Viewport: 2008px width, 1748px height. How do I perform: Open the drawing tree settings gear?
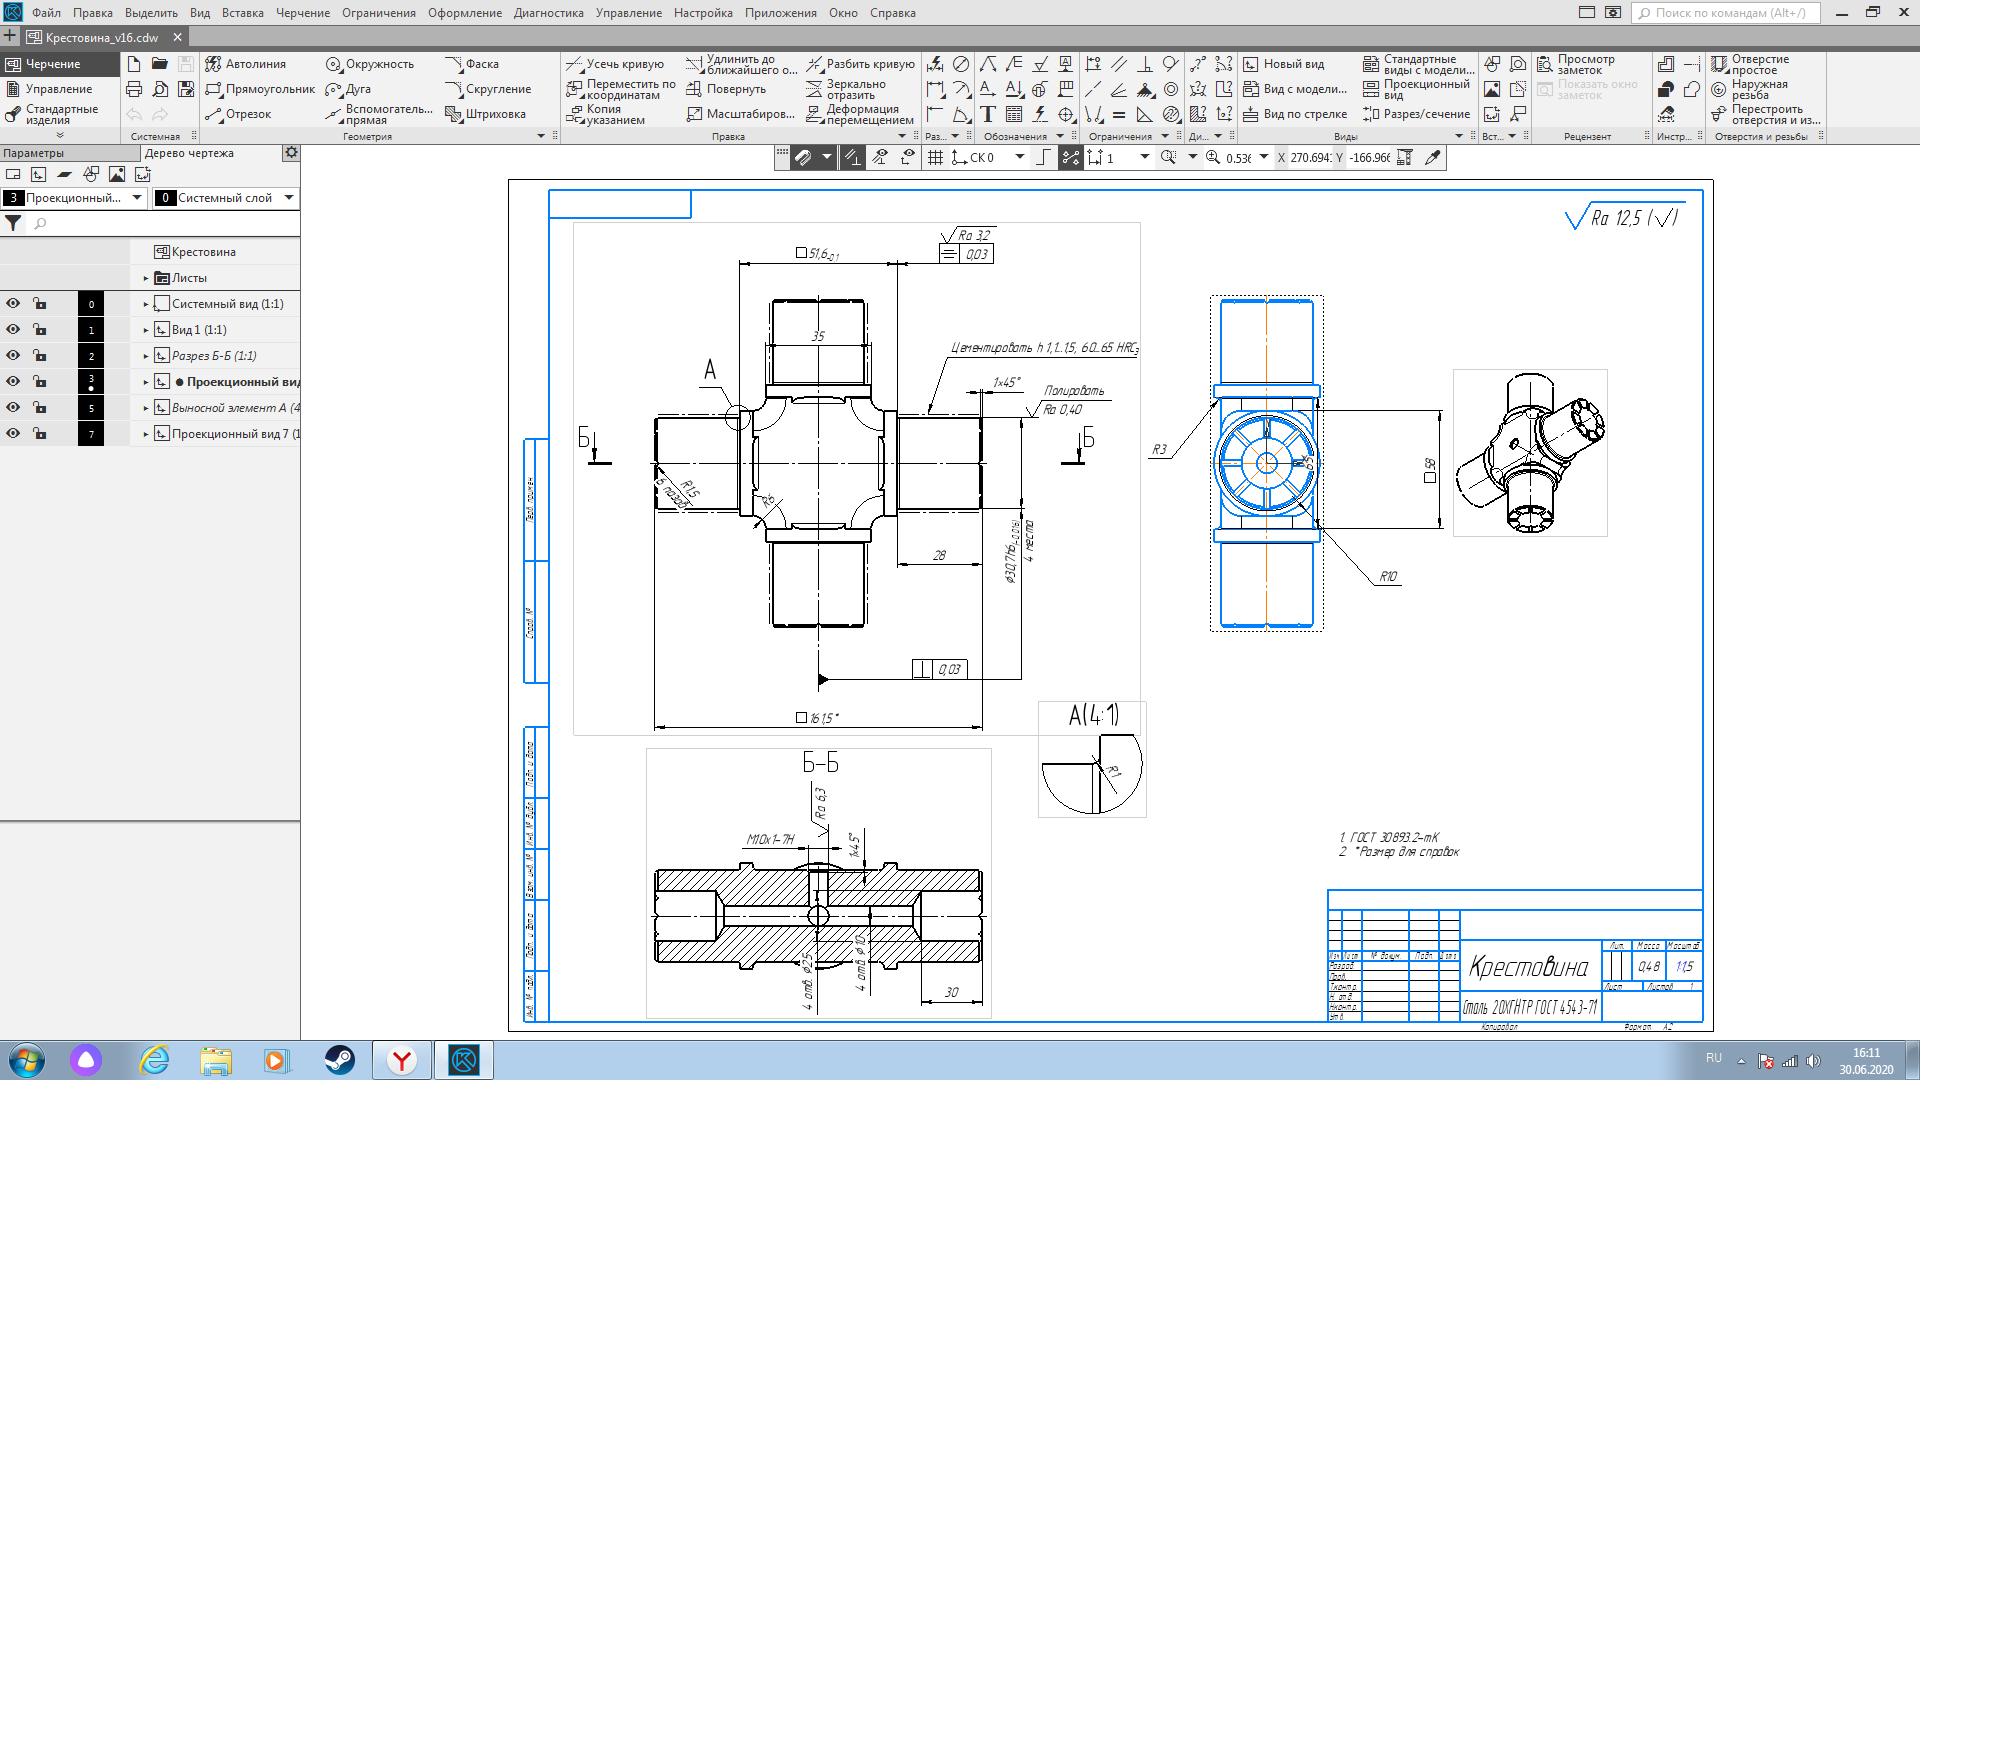pos(291,153)
